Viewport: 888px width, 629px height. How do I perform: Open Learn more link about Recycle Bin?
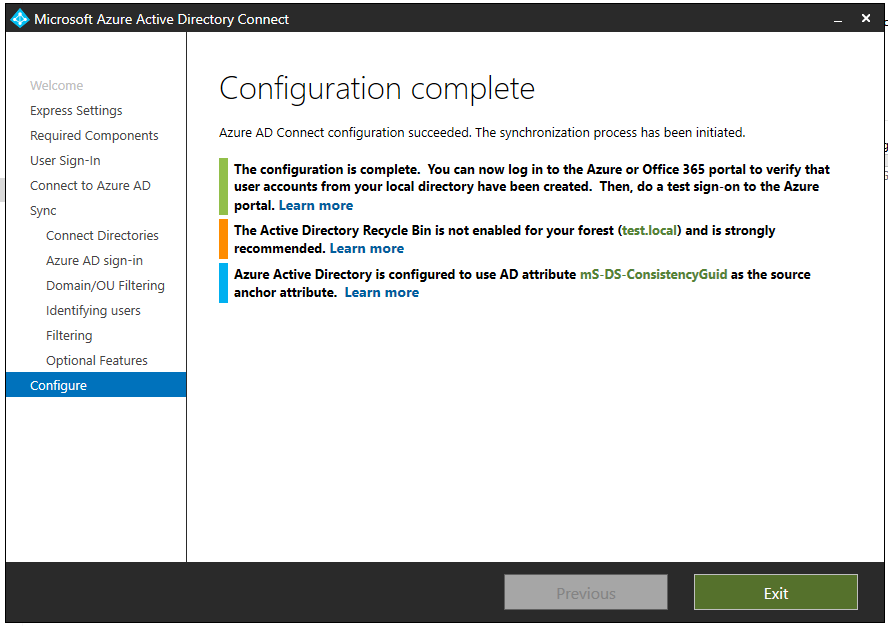pyautogui.click(x=366, y=249)
